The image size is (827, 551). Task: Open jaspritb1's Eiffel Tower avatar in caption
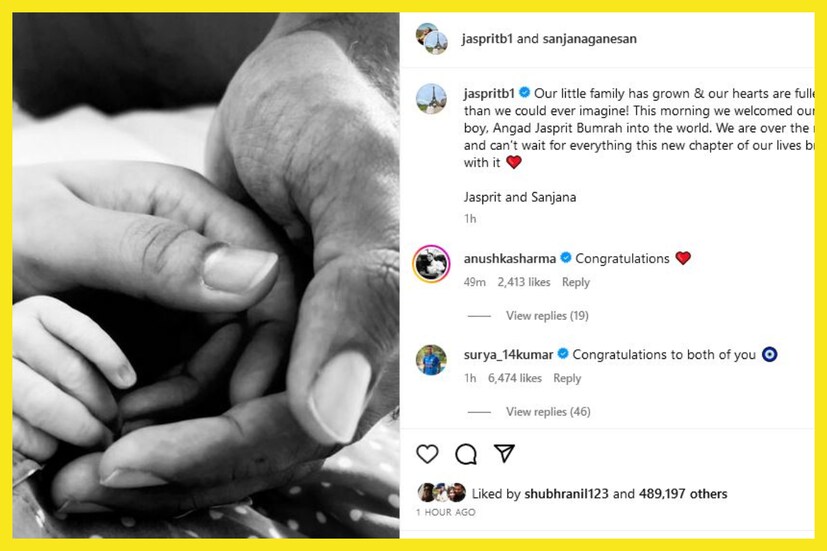point(431,99)
